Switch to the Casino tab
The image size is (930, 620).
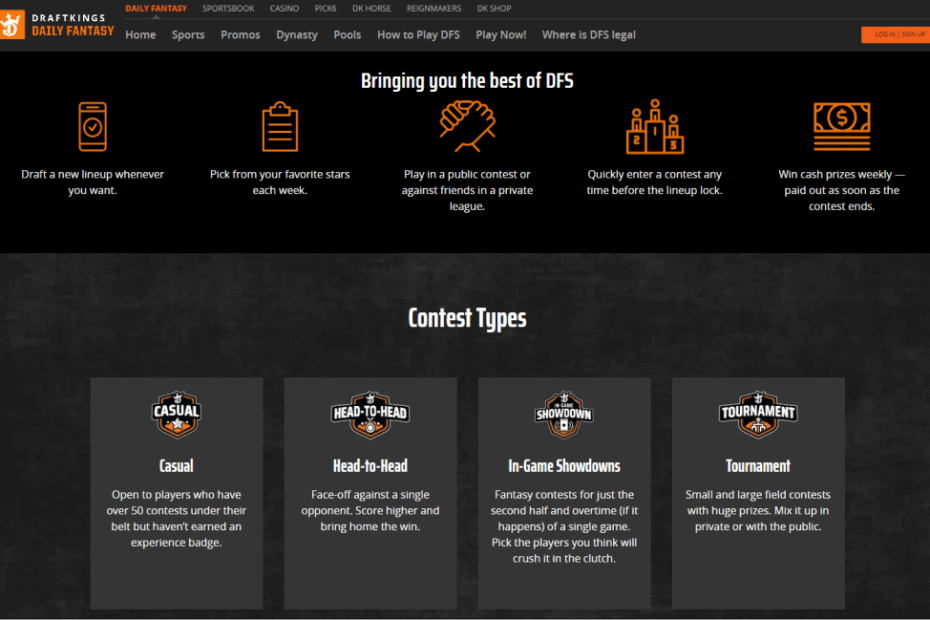coord(284,8)
